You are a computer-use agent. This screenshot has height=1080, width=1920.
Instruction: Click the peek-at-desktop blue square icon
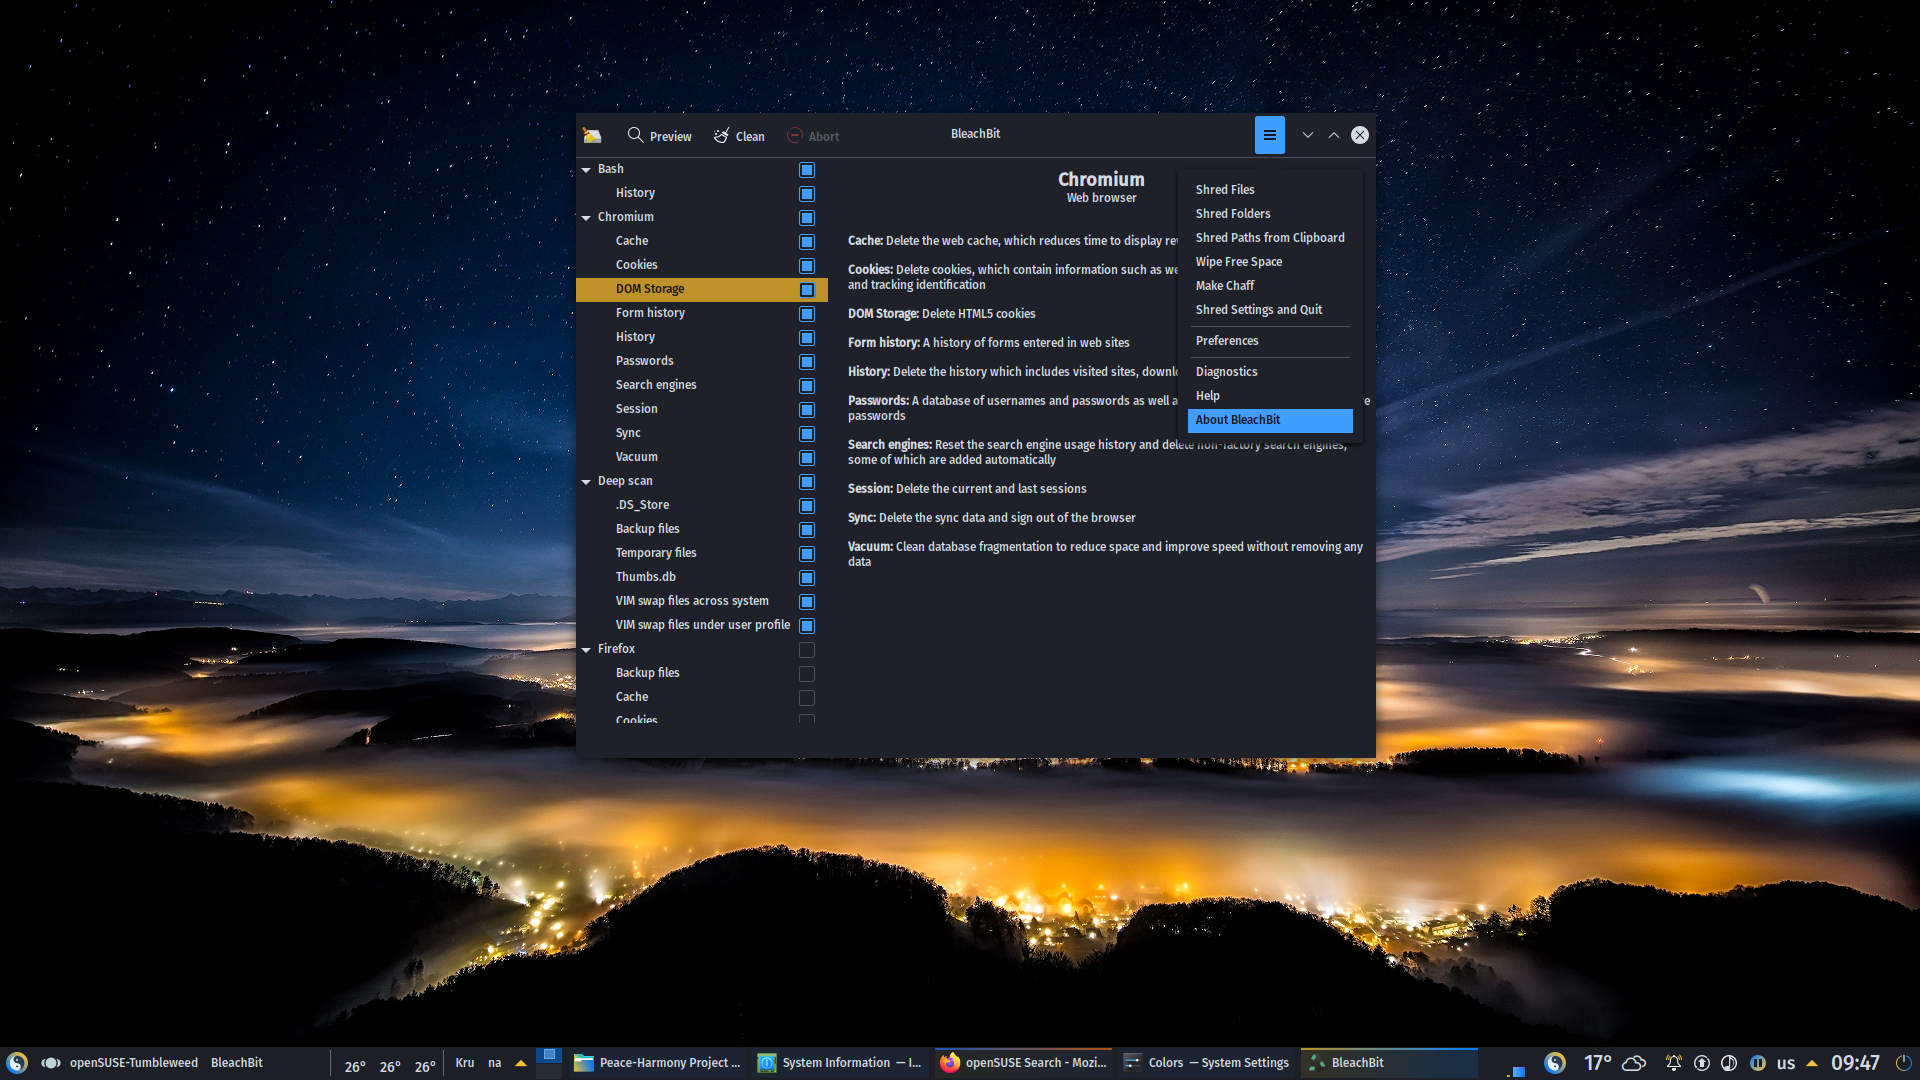pos(1518,1070)
